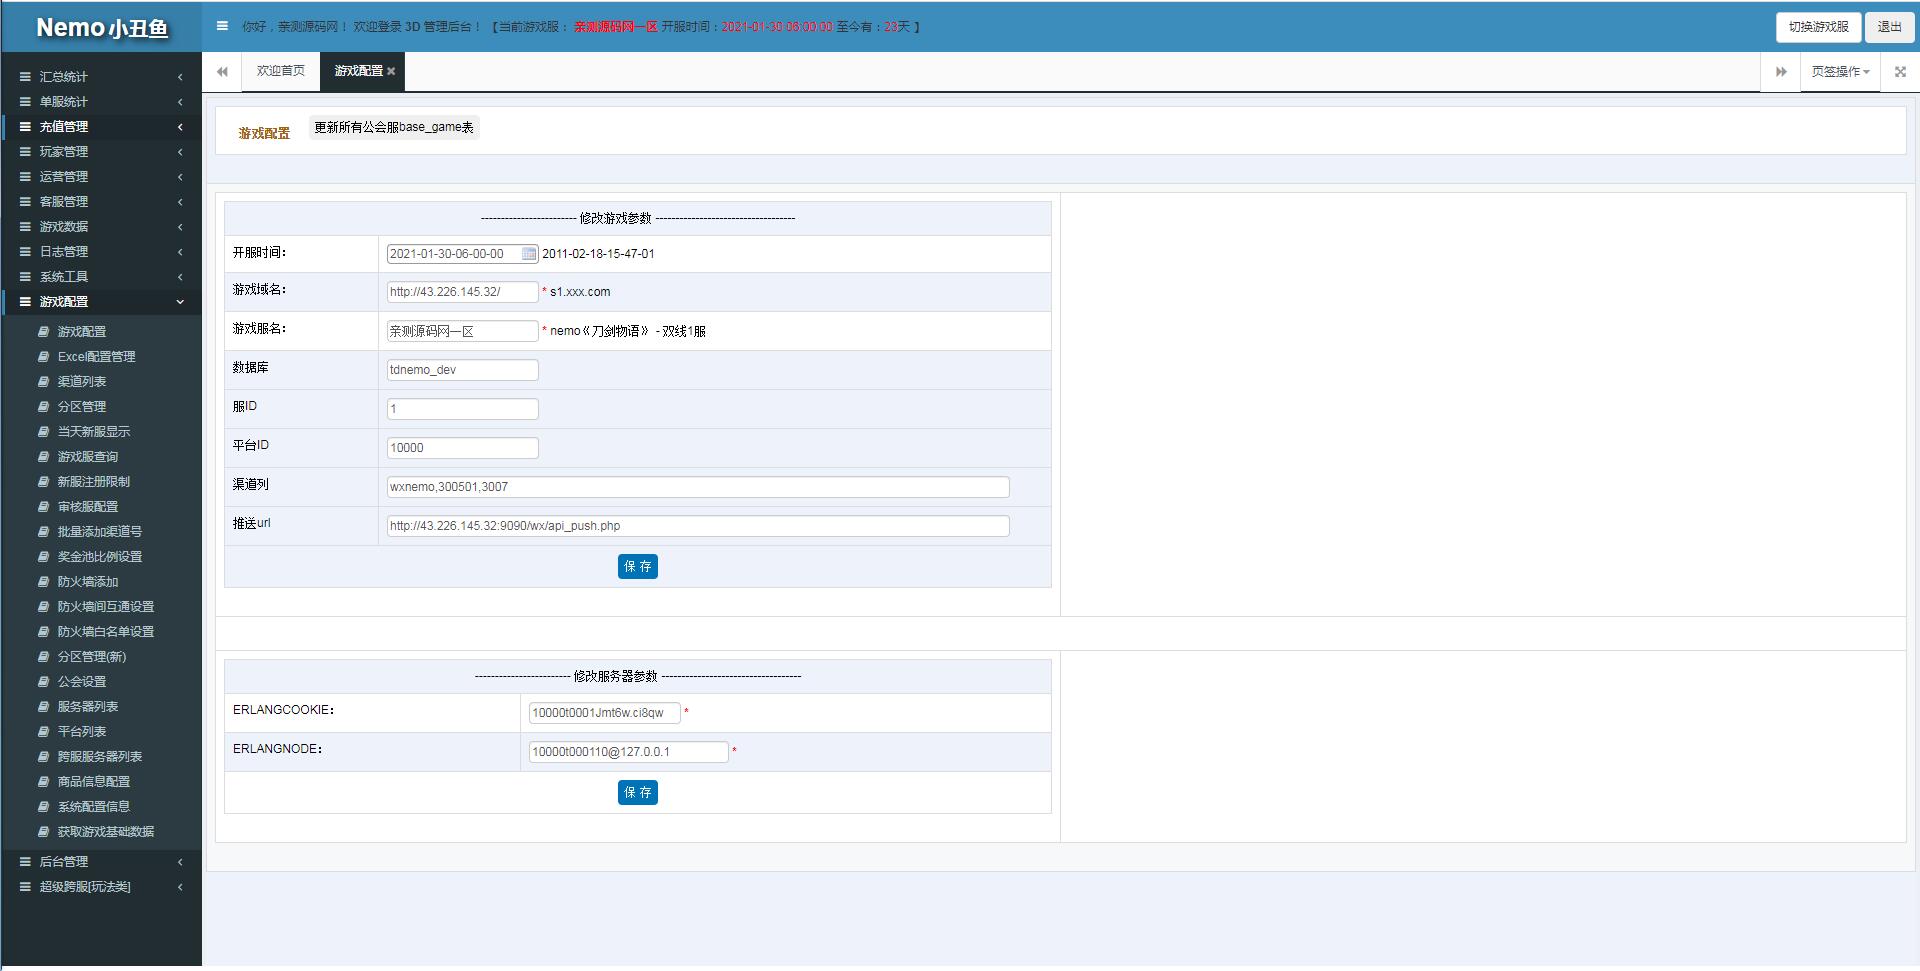The width and height of the screenshot is (1920, 971).
Task: Open the 页签操作 dropdown
Action: point(1840,72)
